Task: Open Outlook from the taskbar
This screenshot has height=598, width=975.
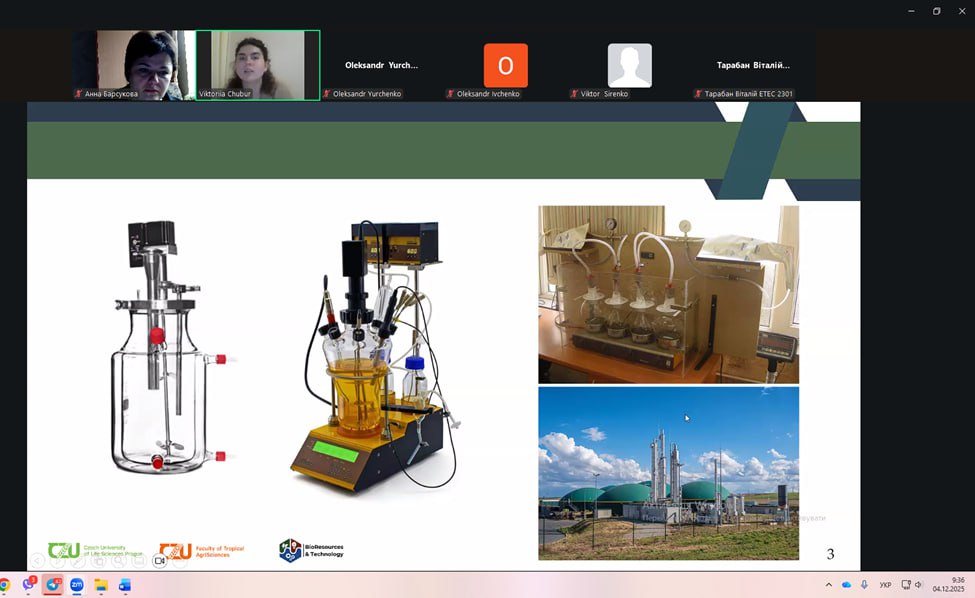Action: 125,585
